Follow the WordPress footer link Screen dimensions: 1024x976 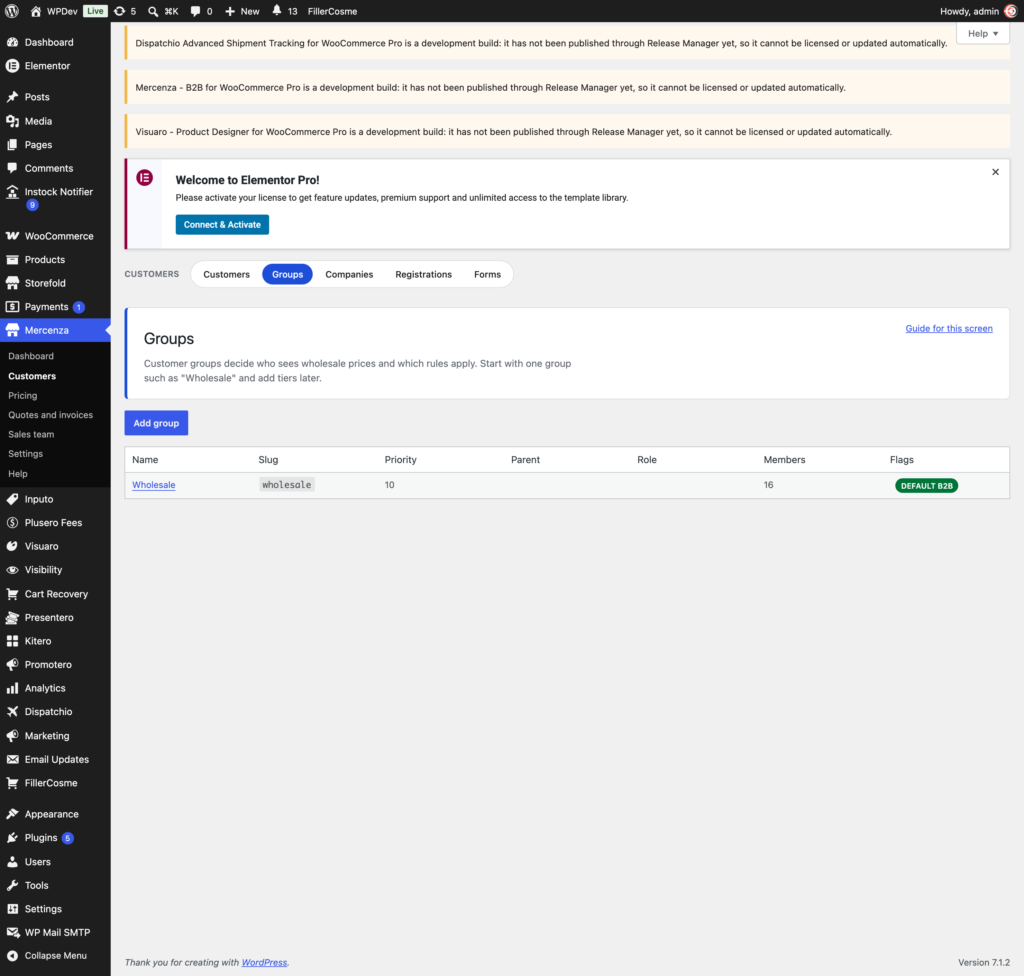click(264, 962)
